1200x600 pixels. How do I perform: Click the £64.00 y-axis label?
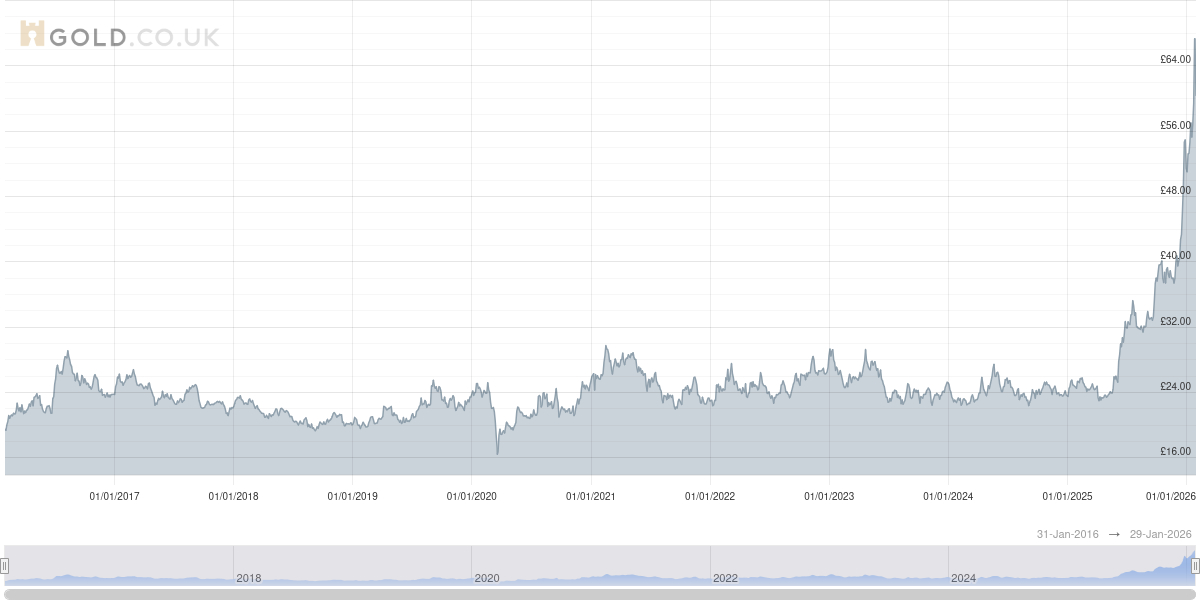(1175, 60)
